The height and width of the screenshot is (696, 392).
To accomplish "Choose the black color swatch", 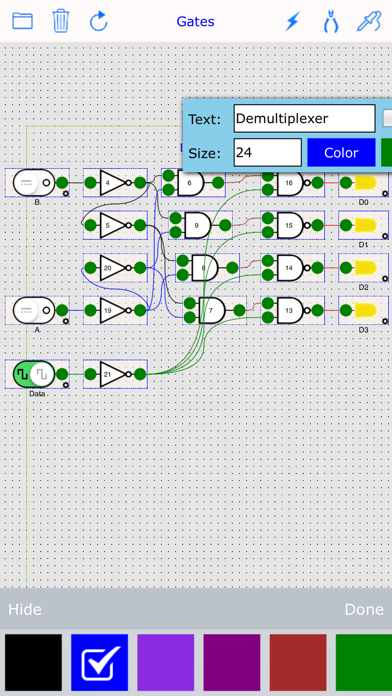I will tap(34, 662).
